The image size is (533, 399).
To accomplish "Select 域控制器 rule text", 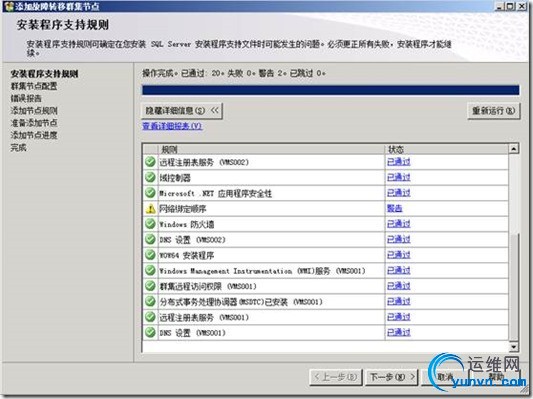I will coord(175,178).
